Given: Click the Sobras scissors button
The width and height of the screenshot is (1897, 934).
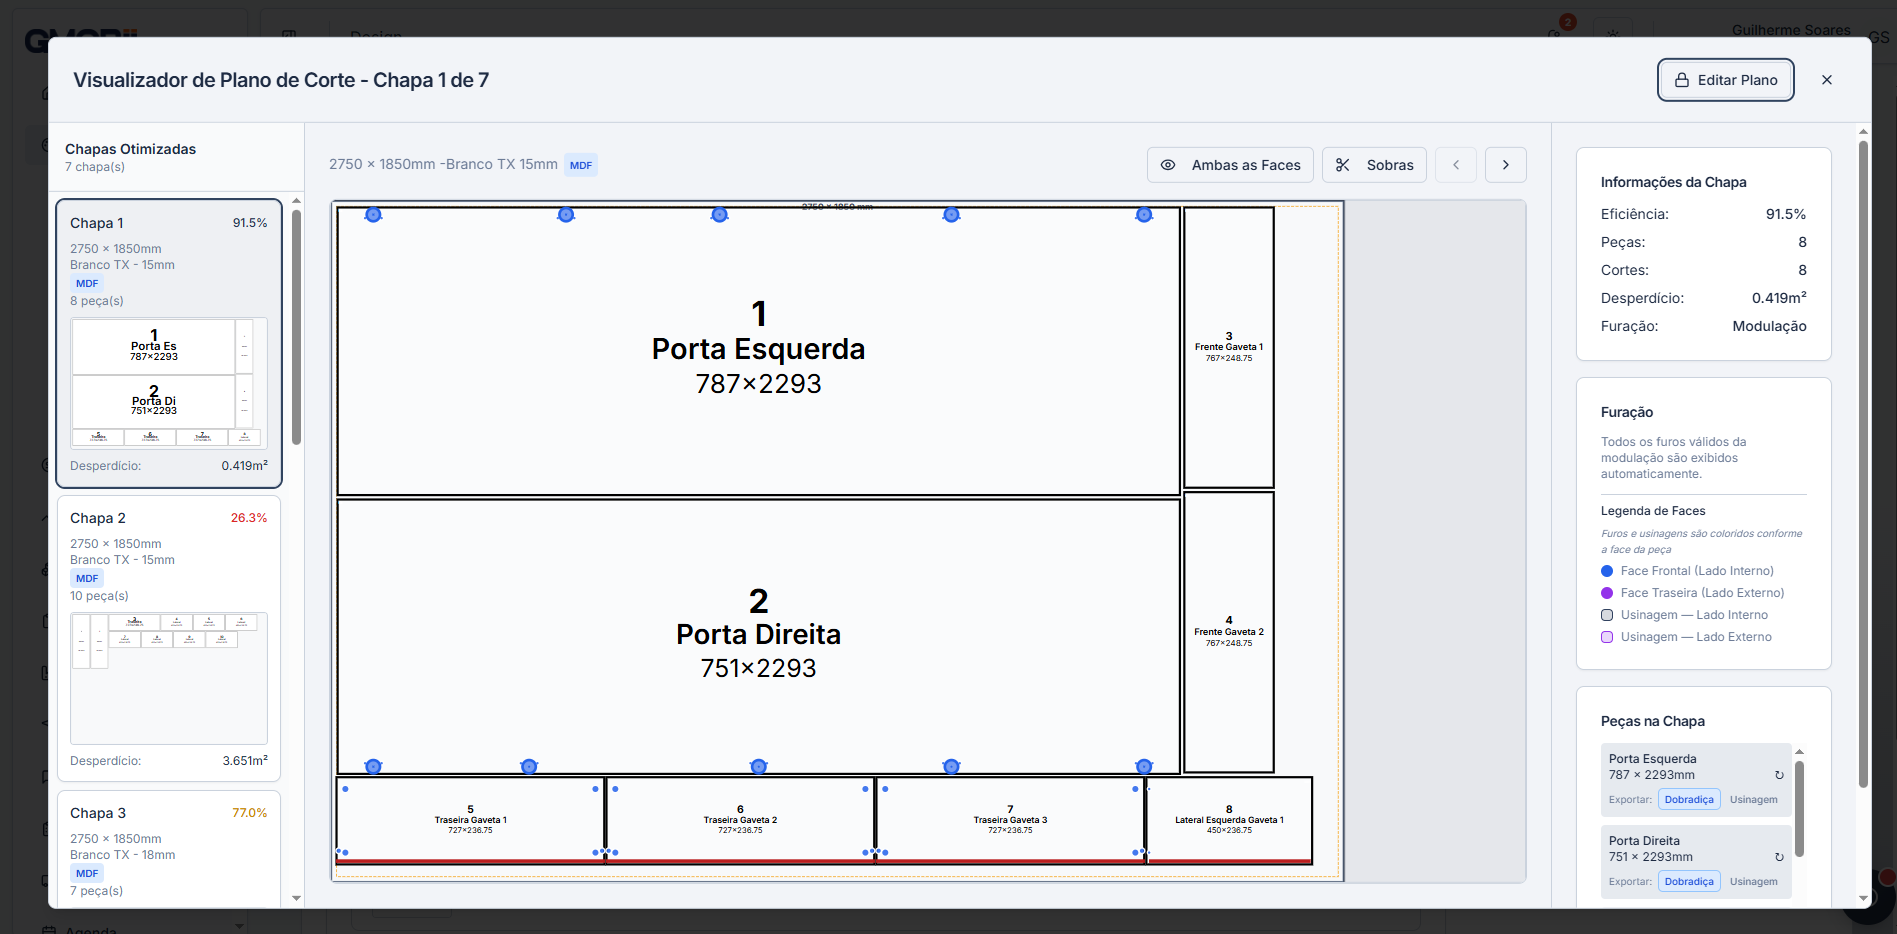Looking at the screenshot, I should click(x=1375, y=165).
